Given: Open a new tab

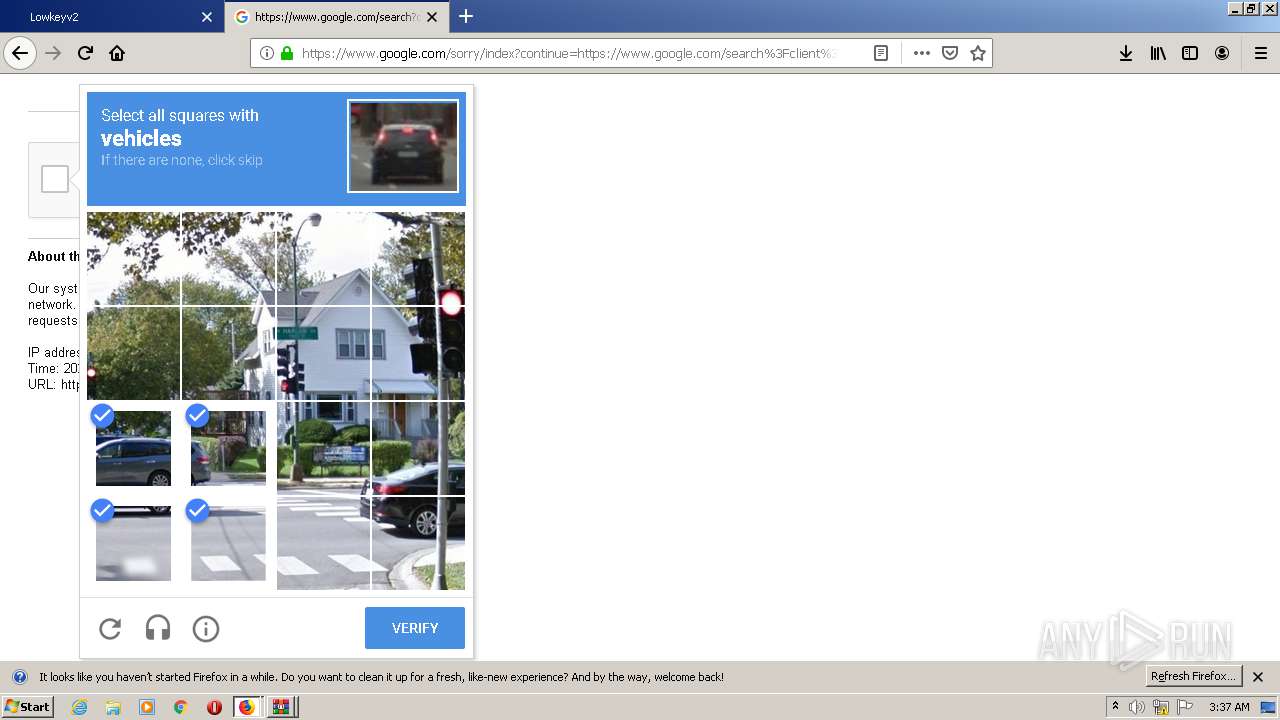Looking at the screenshot, I should pos(466,16).
